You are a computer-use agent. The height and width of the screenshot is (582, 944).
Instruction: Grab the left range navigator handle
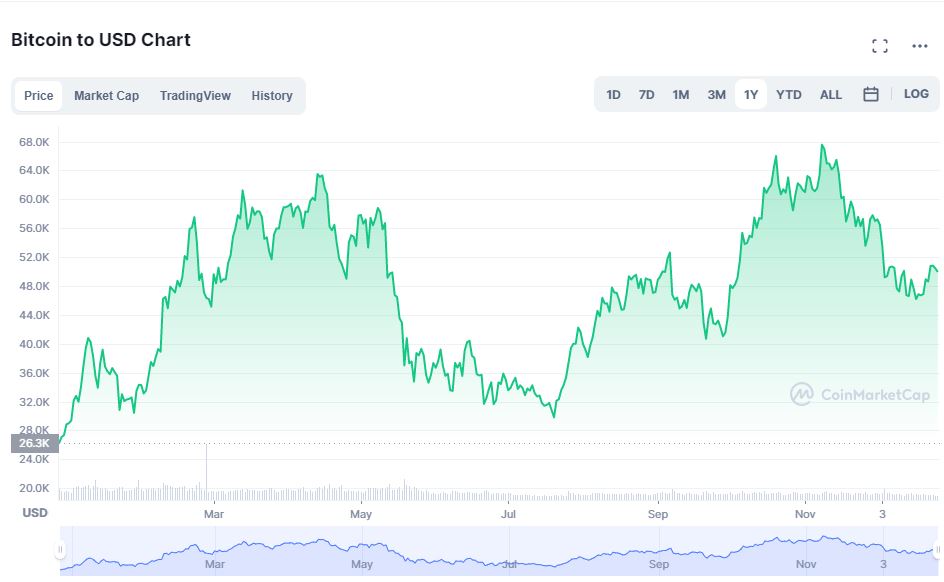60,549
